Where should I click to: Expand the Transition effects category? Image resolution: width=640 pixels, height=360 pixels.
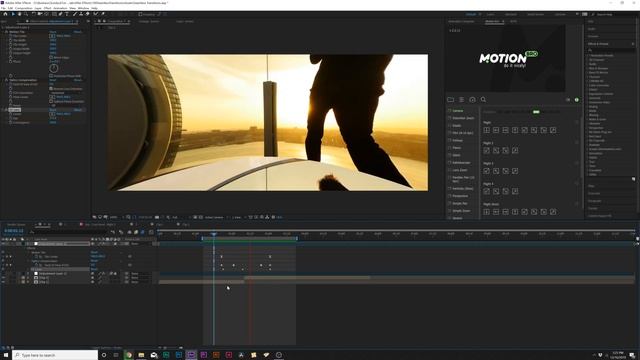[588, 170]
